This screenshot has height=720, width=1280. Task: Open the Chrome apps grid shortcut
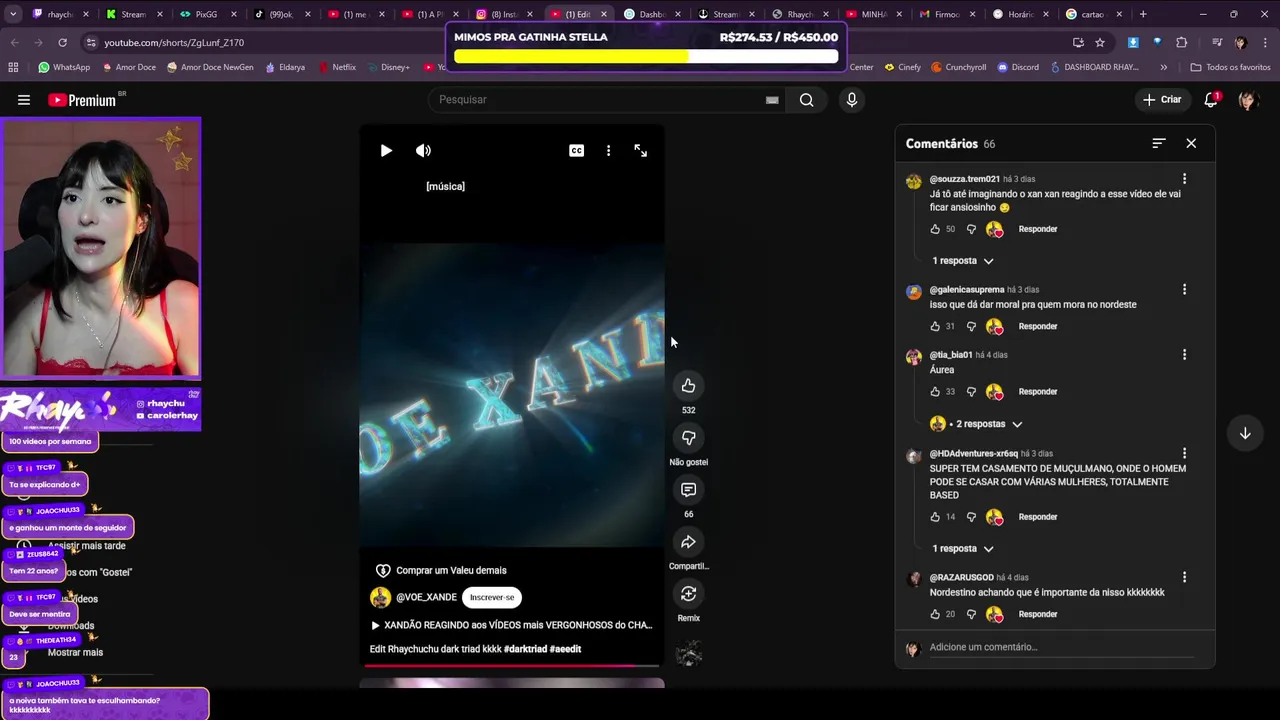point(13,67)
